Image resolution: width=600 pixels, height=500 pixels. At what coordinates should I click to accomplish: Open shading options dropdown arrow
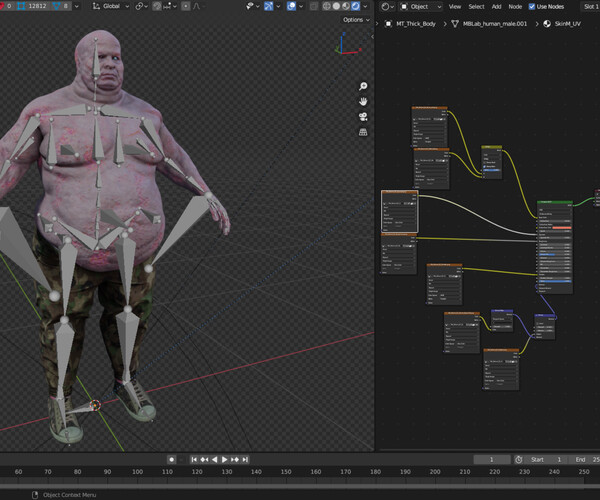365,6
